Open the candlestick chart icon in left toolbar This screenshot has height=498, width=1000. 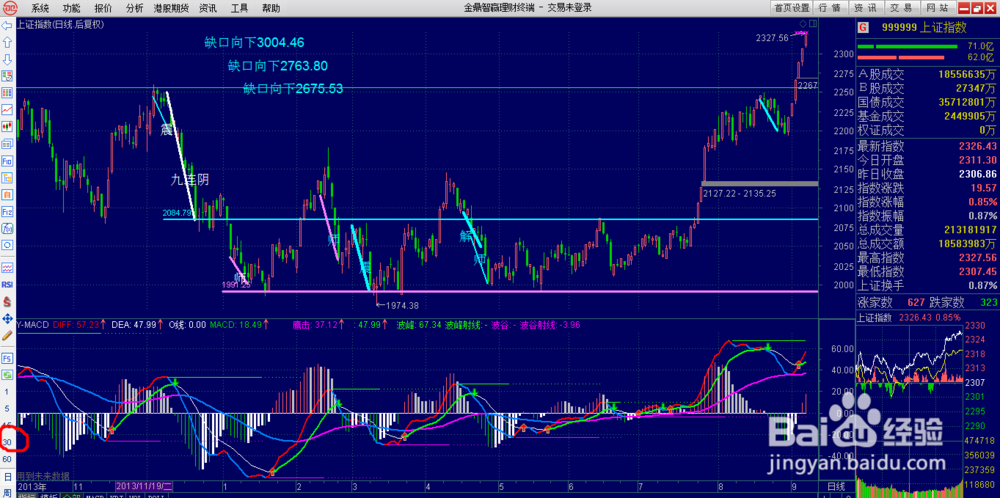[x=7, y=126]
